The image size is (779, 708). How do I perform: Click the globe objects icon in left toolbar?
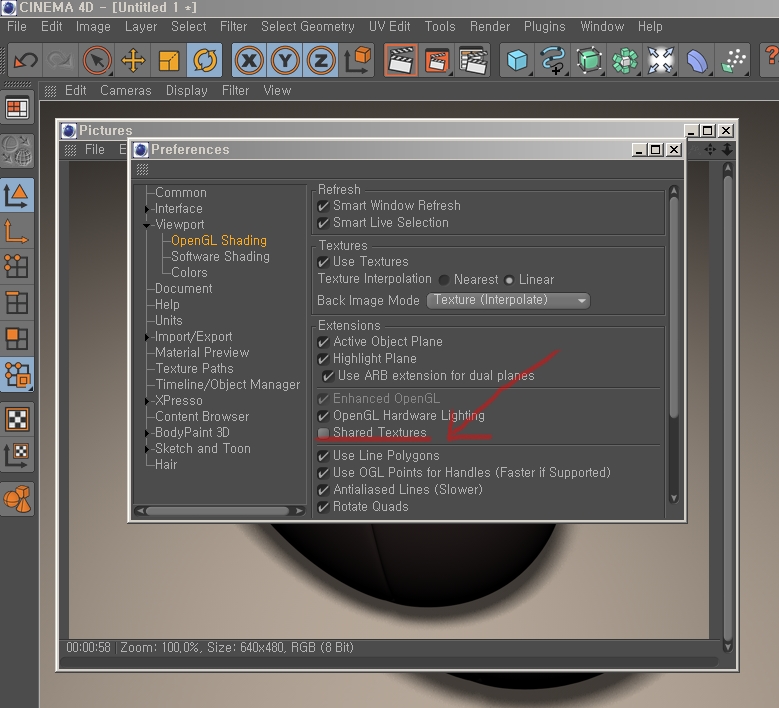(17, 151)
